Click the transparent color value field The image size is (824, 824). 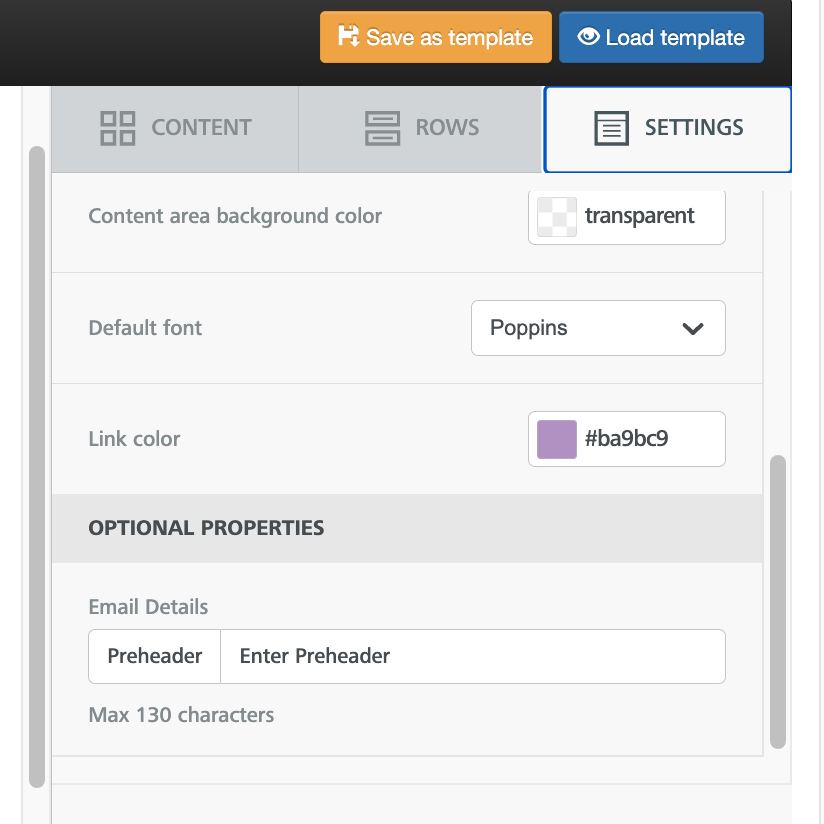[x=626, y=217]
